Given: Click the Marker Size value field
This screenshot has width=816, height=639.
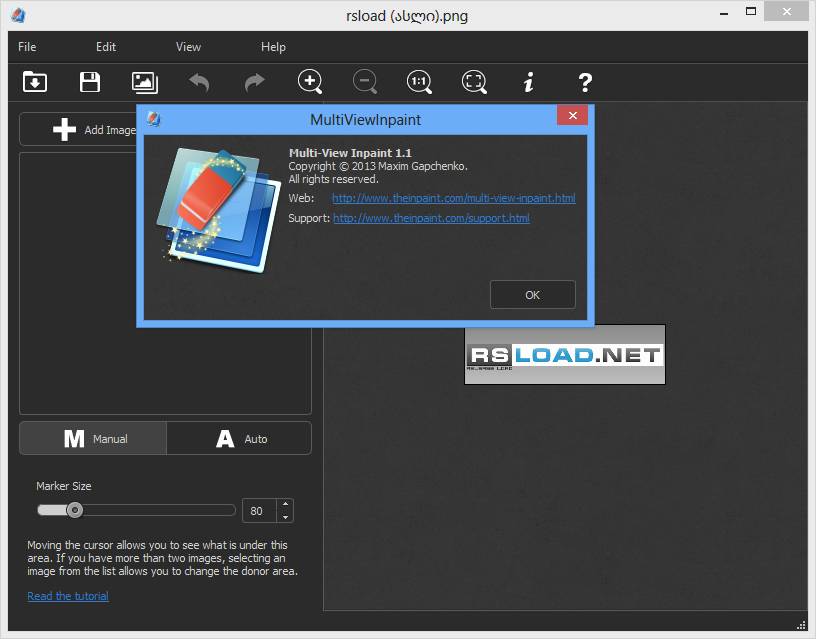Looking at the screenshot, I should click(259, 510).
